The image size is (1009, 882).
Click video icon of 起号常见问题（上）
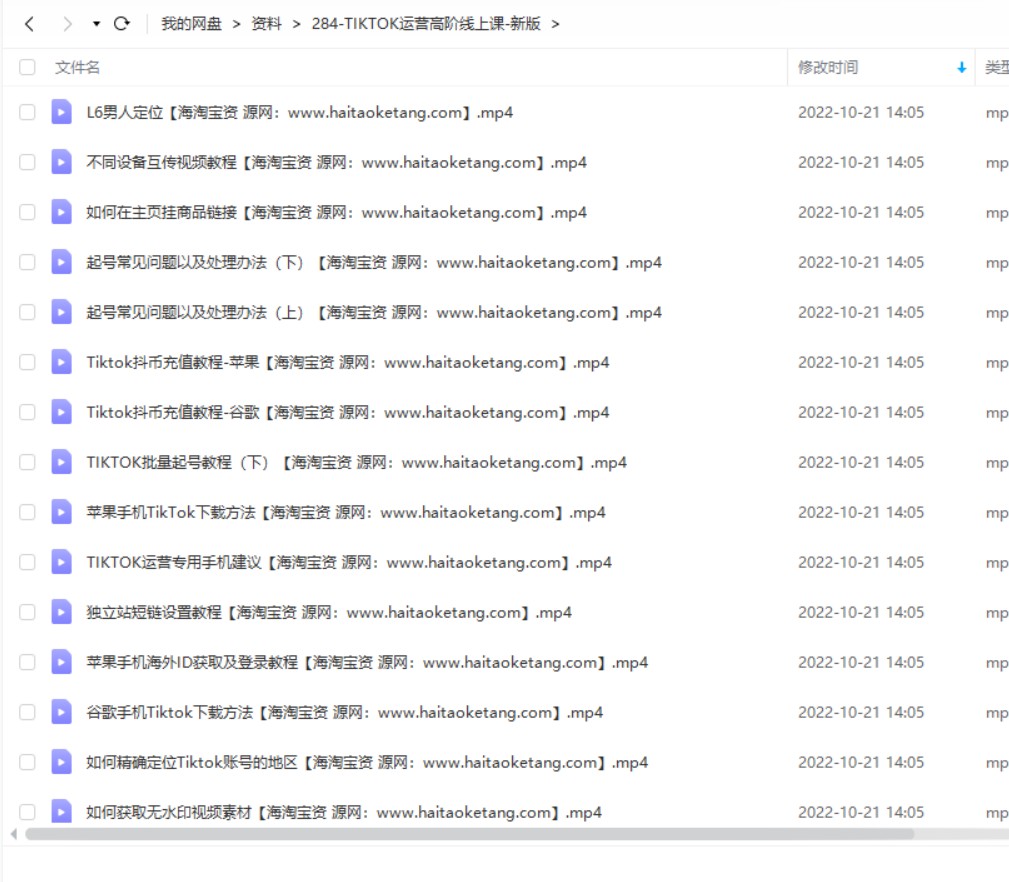pyautogui.click(x=61, y=312)
